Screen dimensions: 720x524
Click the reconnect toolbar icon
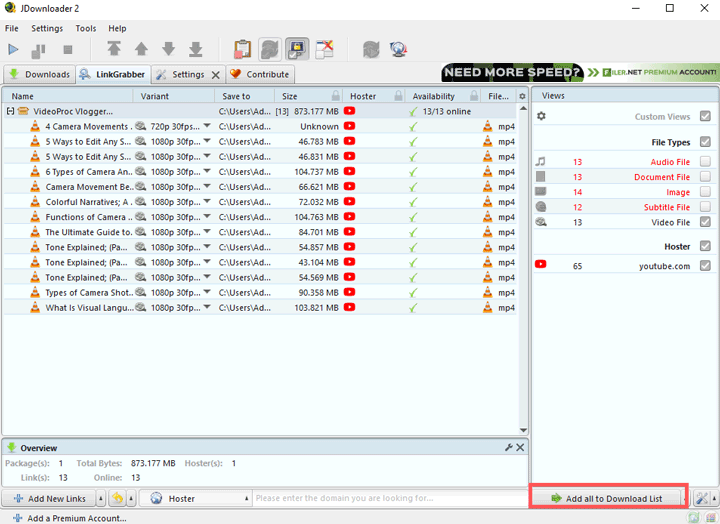pos(371,49)
